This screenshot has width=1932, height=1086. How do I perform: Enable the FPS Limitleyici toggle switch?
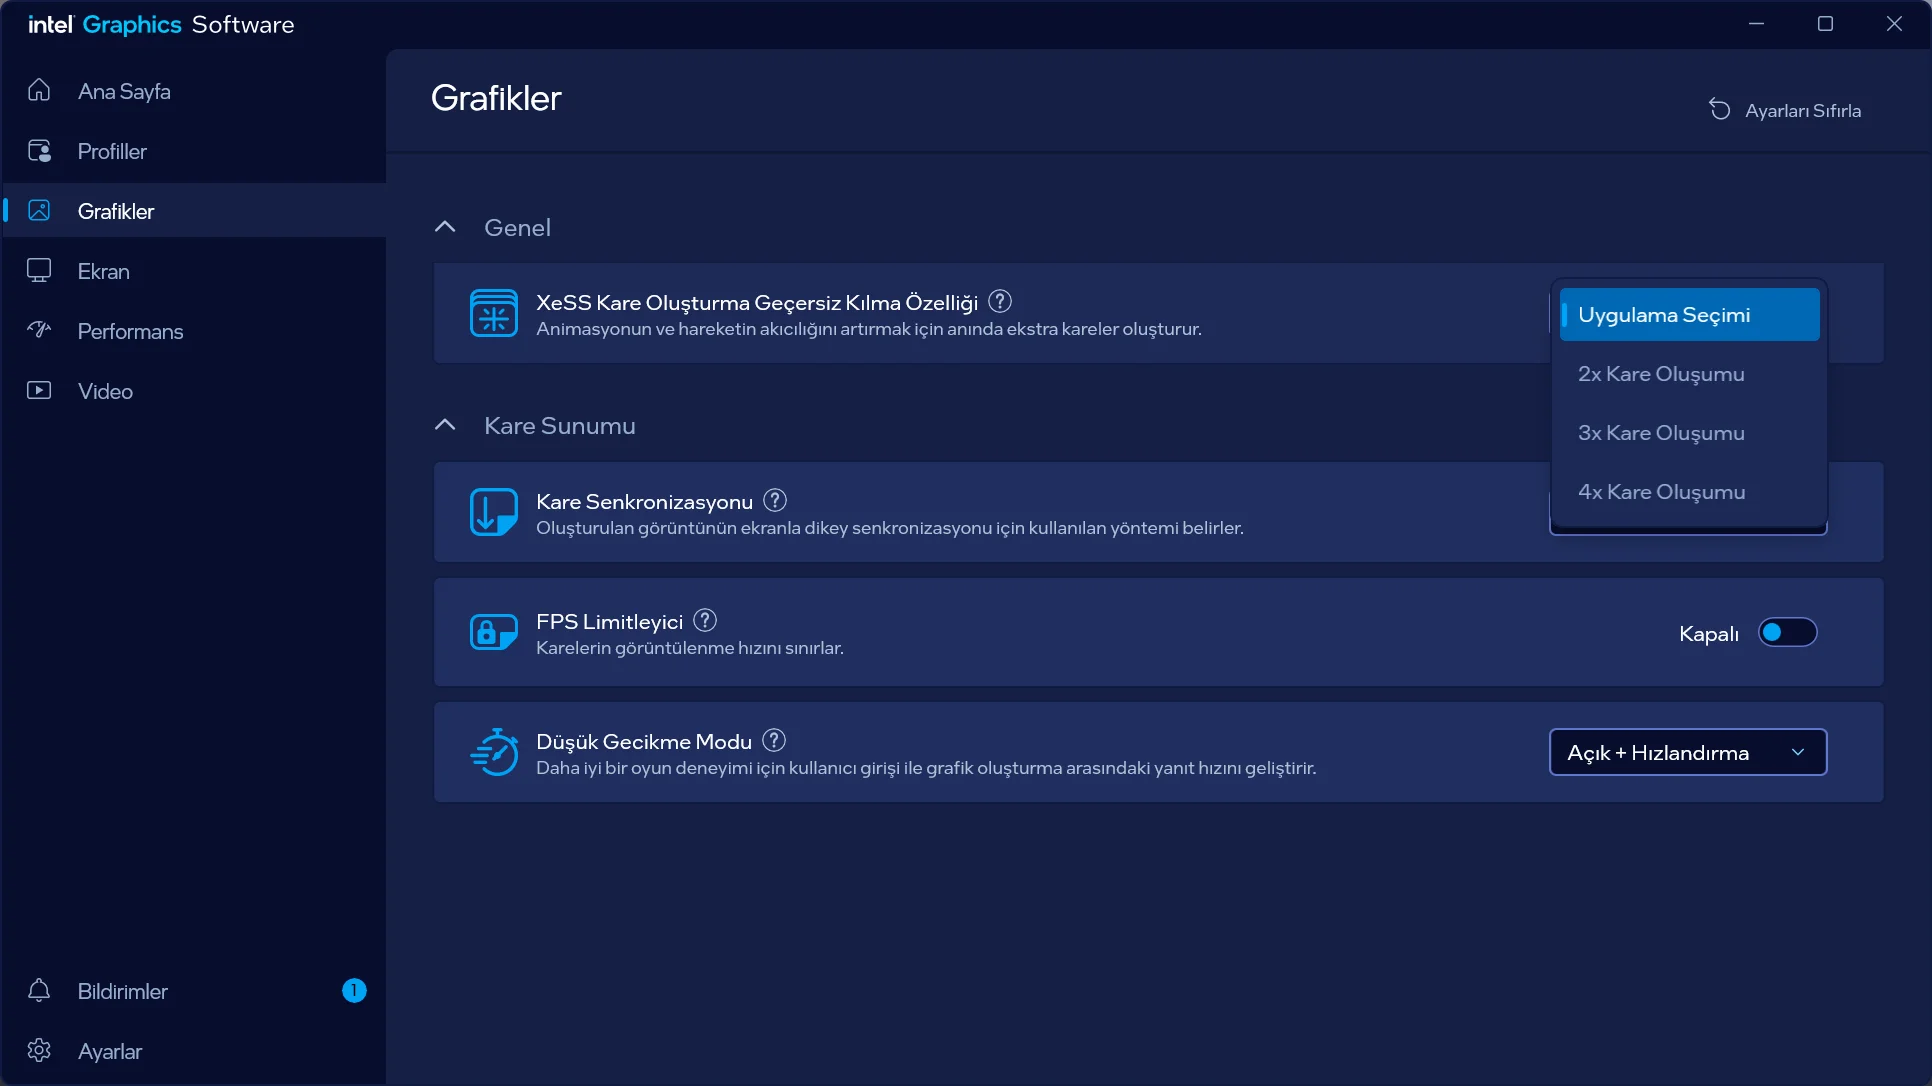(x=1787, y=633)
